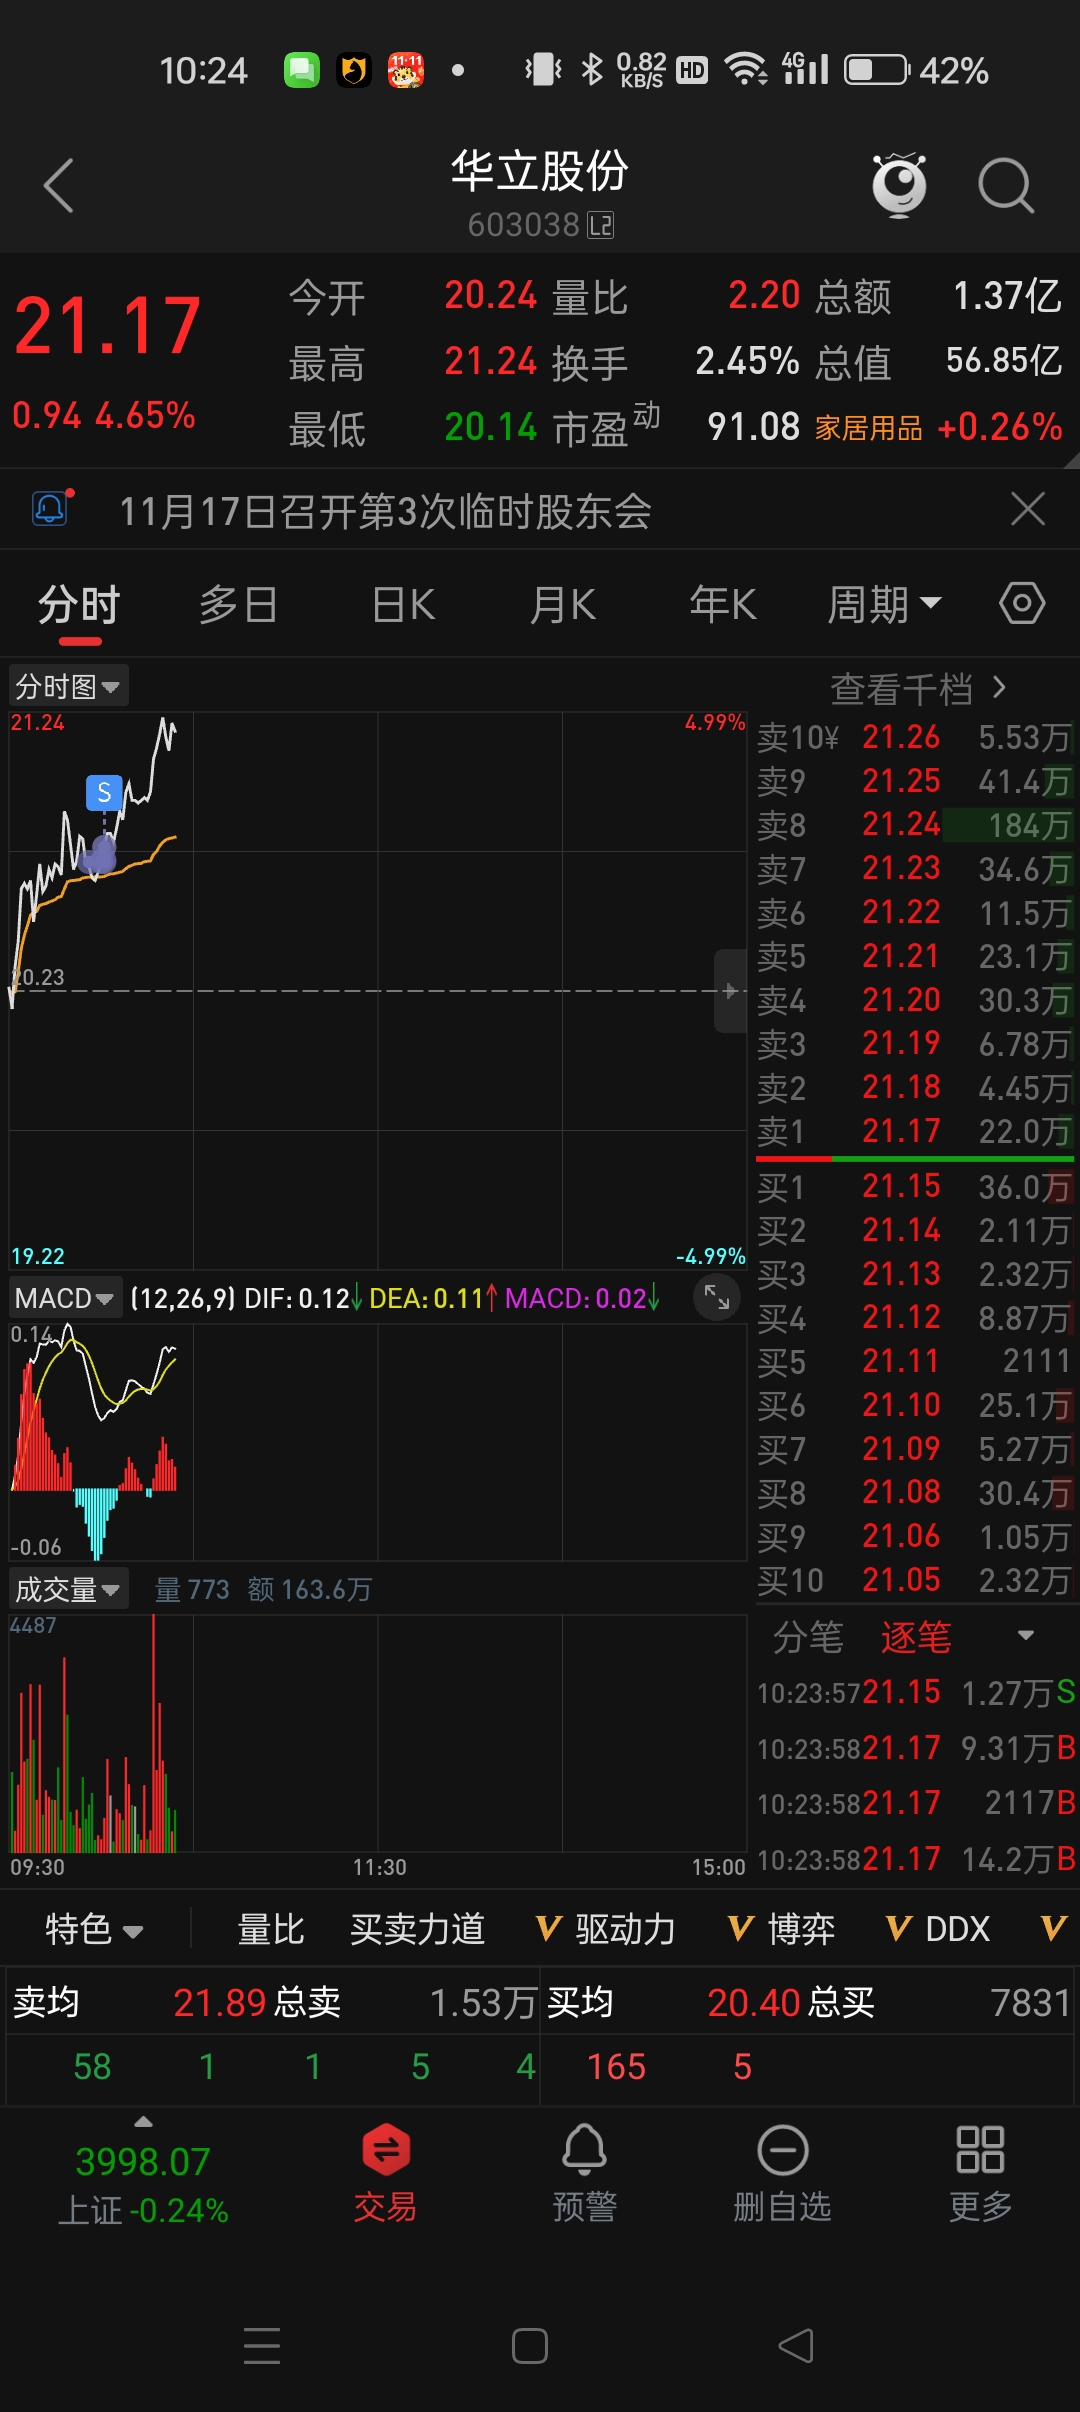Open the 周期 period dropdown

pos(884,605)
